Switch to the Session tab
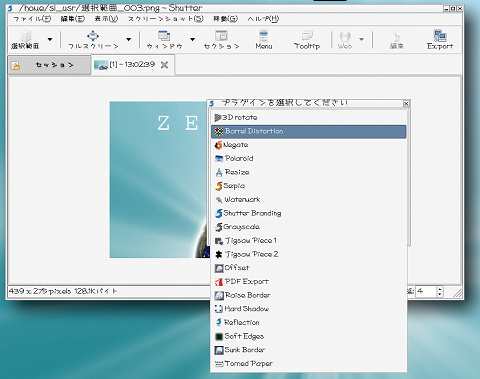The image size is (480, 379). (x=49, y=65)
